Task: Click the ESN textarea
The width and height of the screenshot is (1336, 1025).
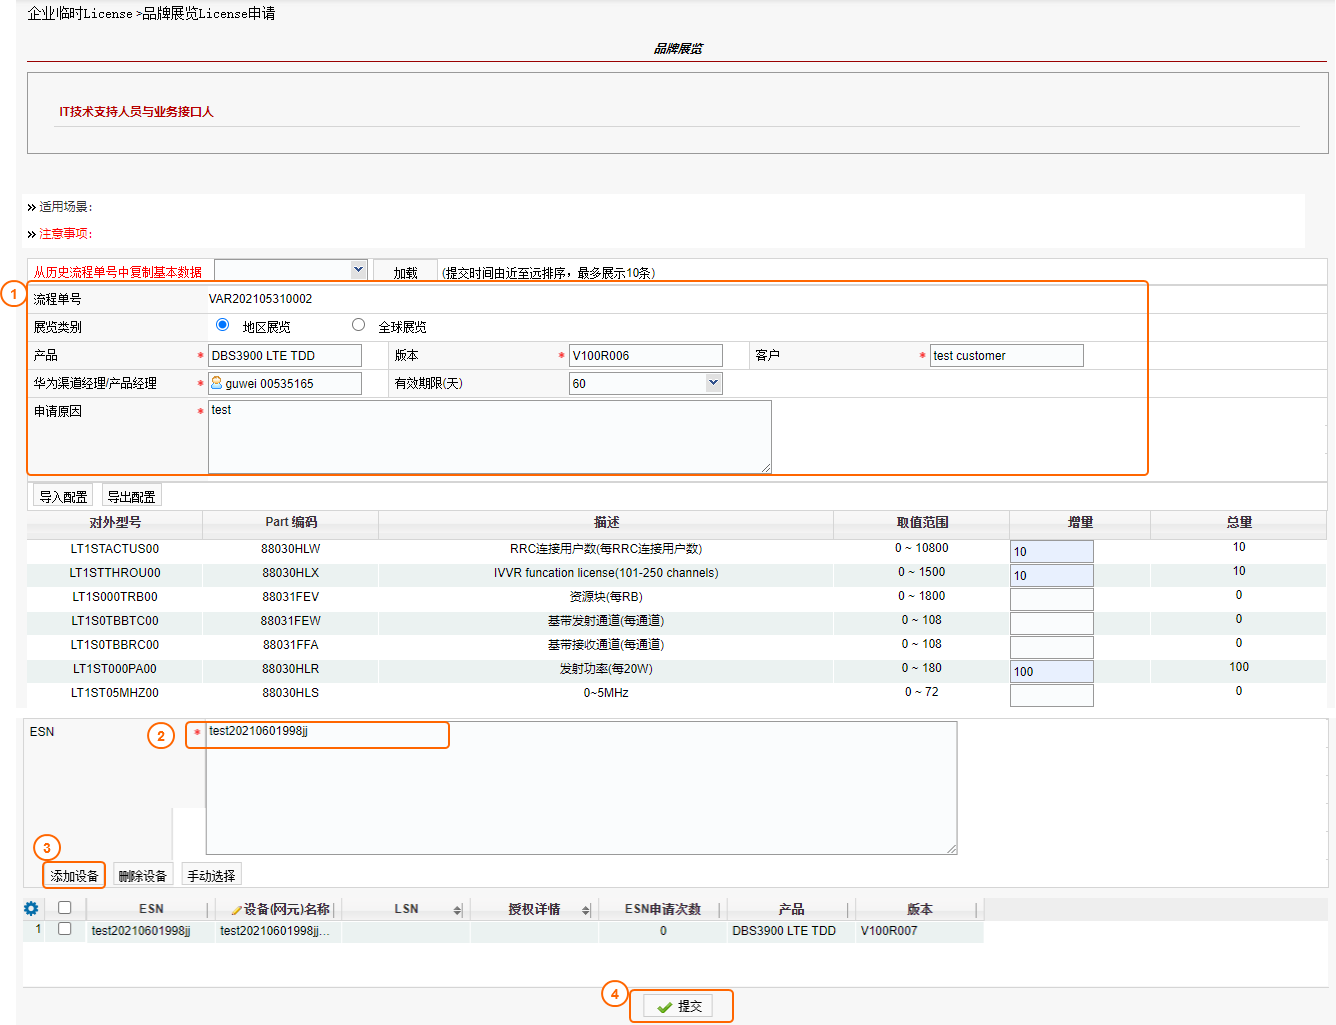Action: pyautogui.click(x=582, y=788)
